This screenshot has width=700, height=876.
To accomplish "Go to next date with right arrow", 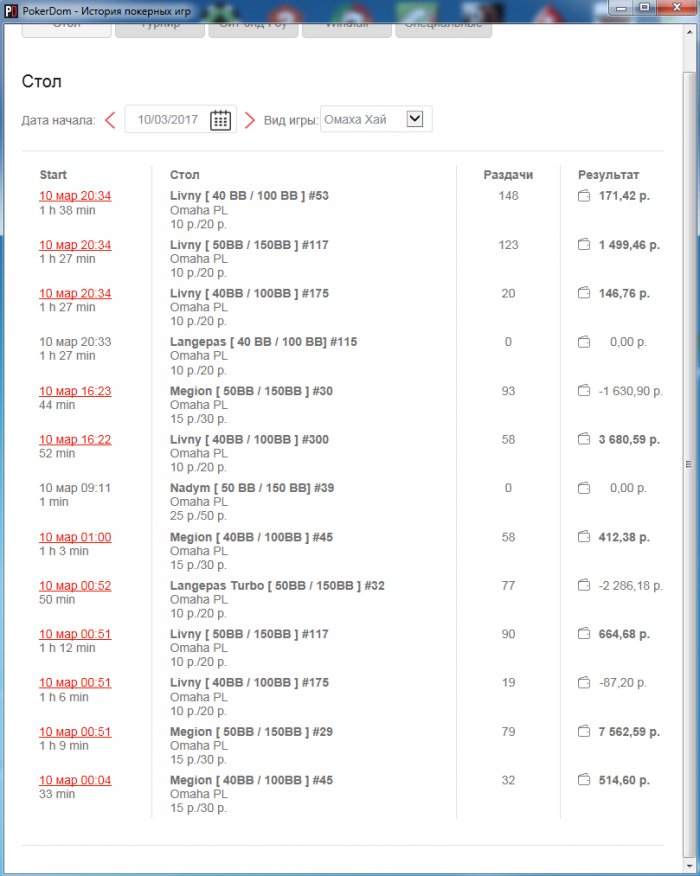I will pyautogui.click(x=250, y=120).
